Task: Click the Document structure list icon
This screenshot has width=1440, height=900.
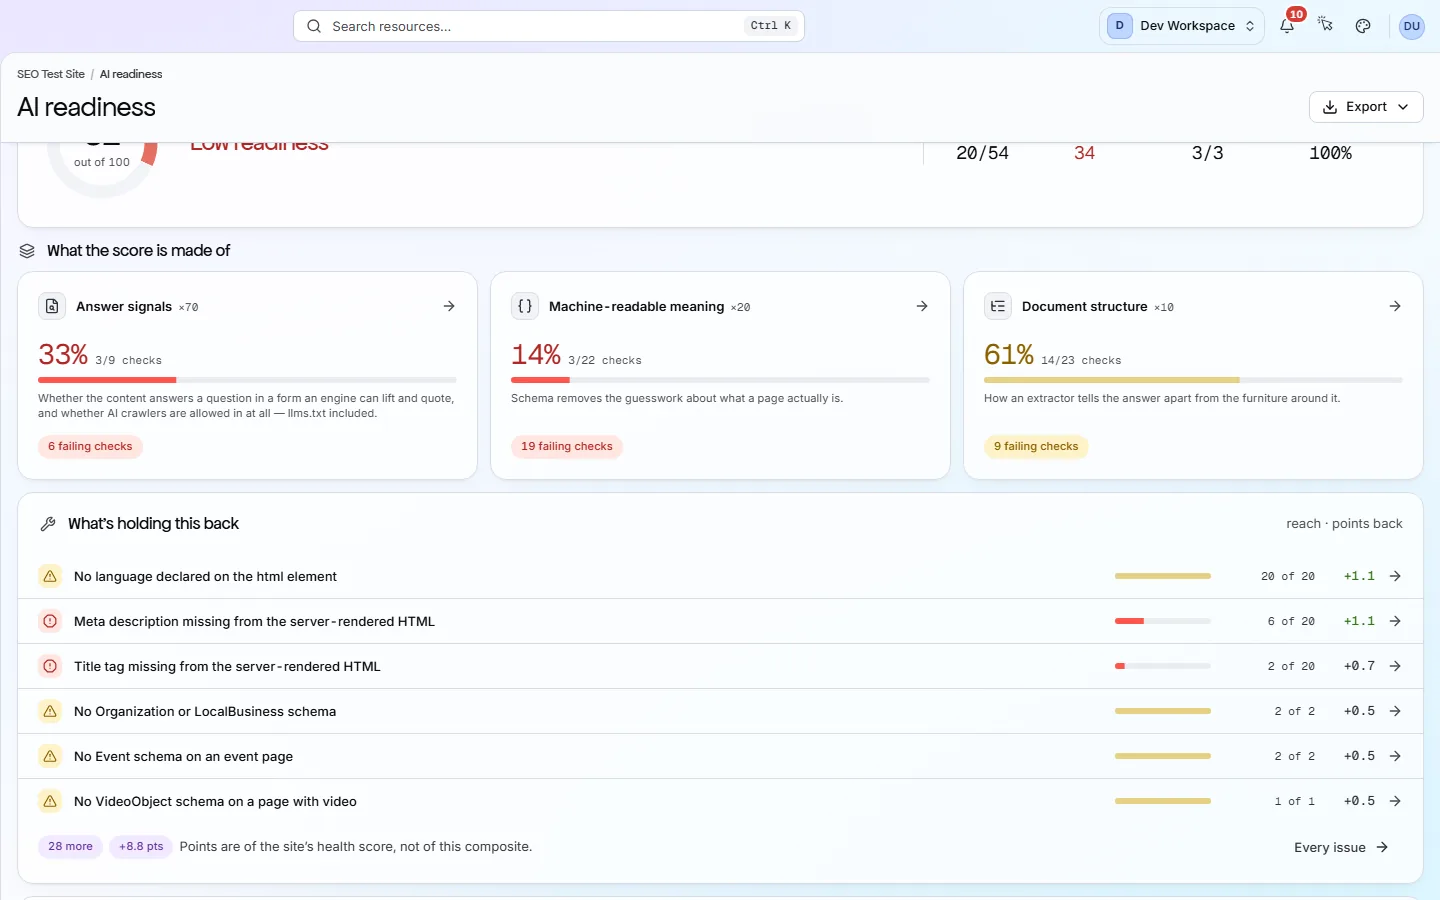Action: click(998, 306)
